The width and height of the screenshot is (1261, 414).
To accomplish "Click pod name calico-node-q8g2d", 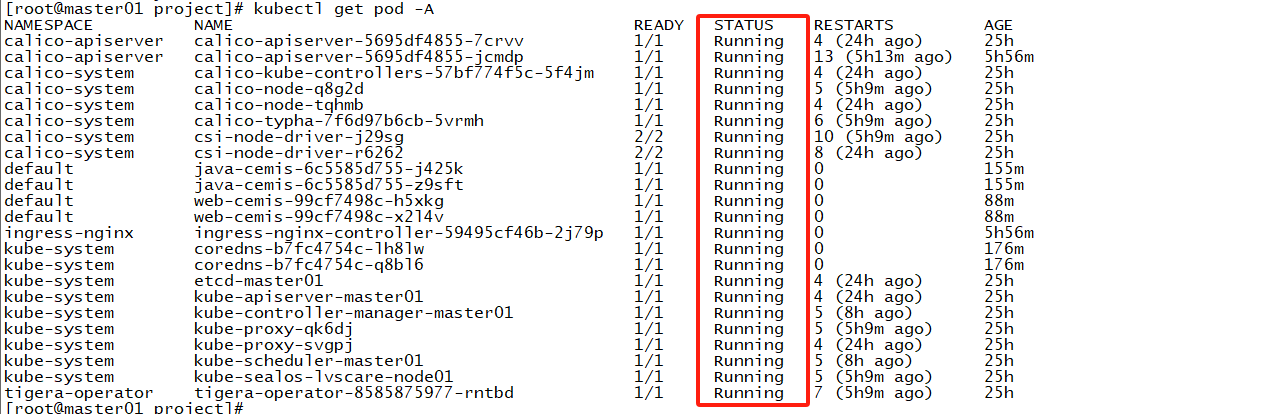I will coord(279,89).
